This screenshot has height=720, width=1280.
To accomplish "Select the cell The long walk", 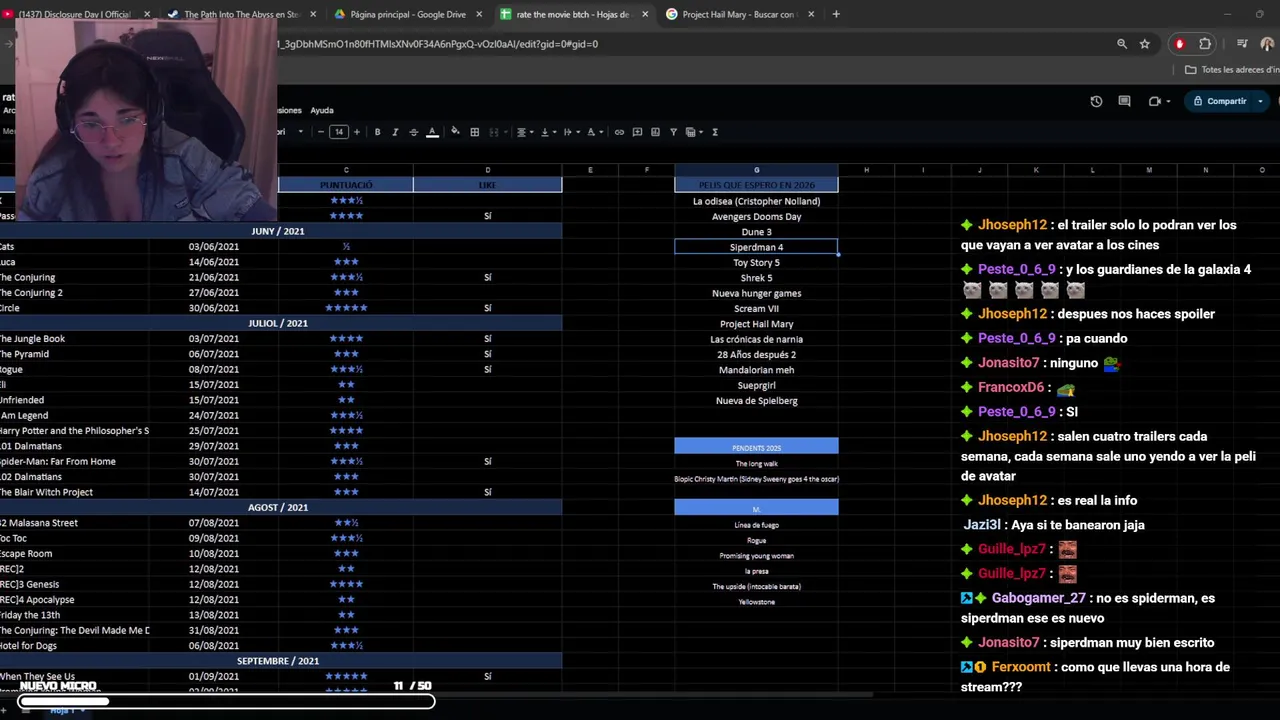I will click(756, 463).
